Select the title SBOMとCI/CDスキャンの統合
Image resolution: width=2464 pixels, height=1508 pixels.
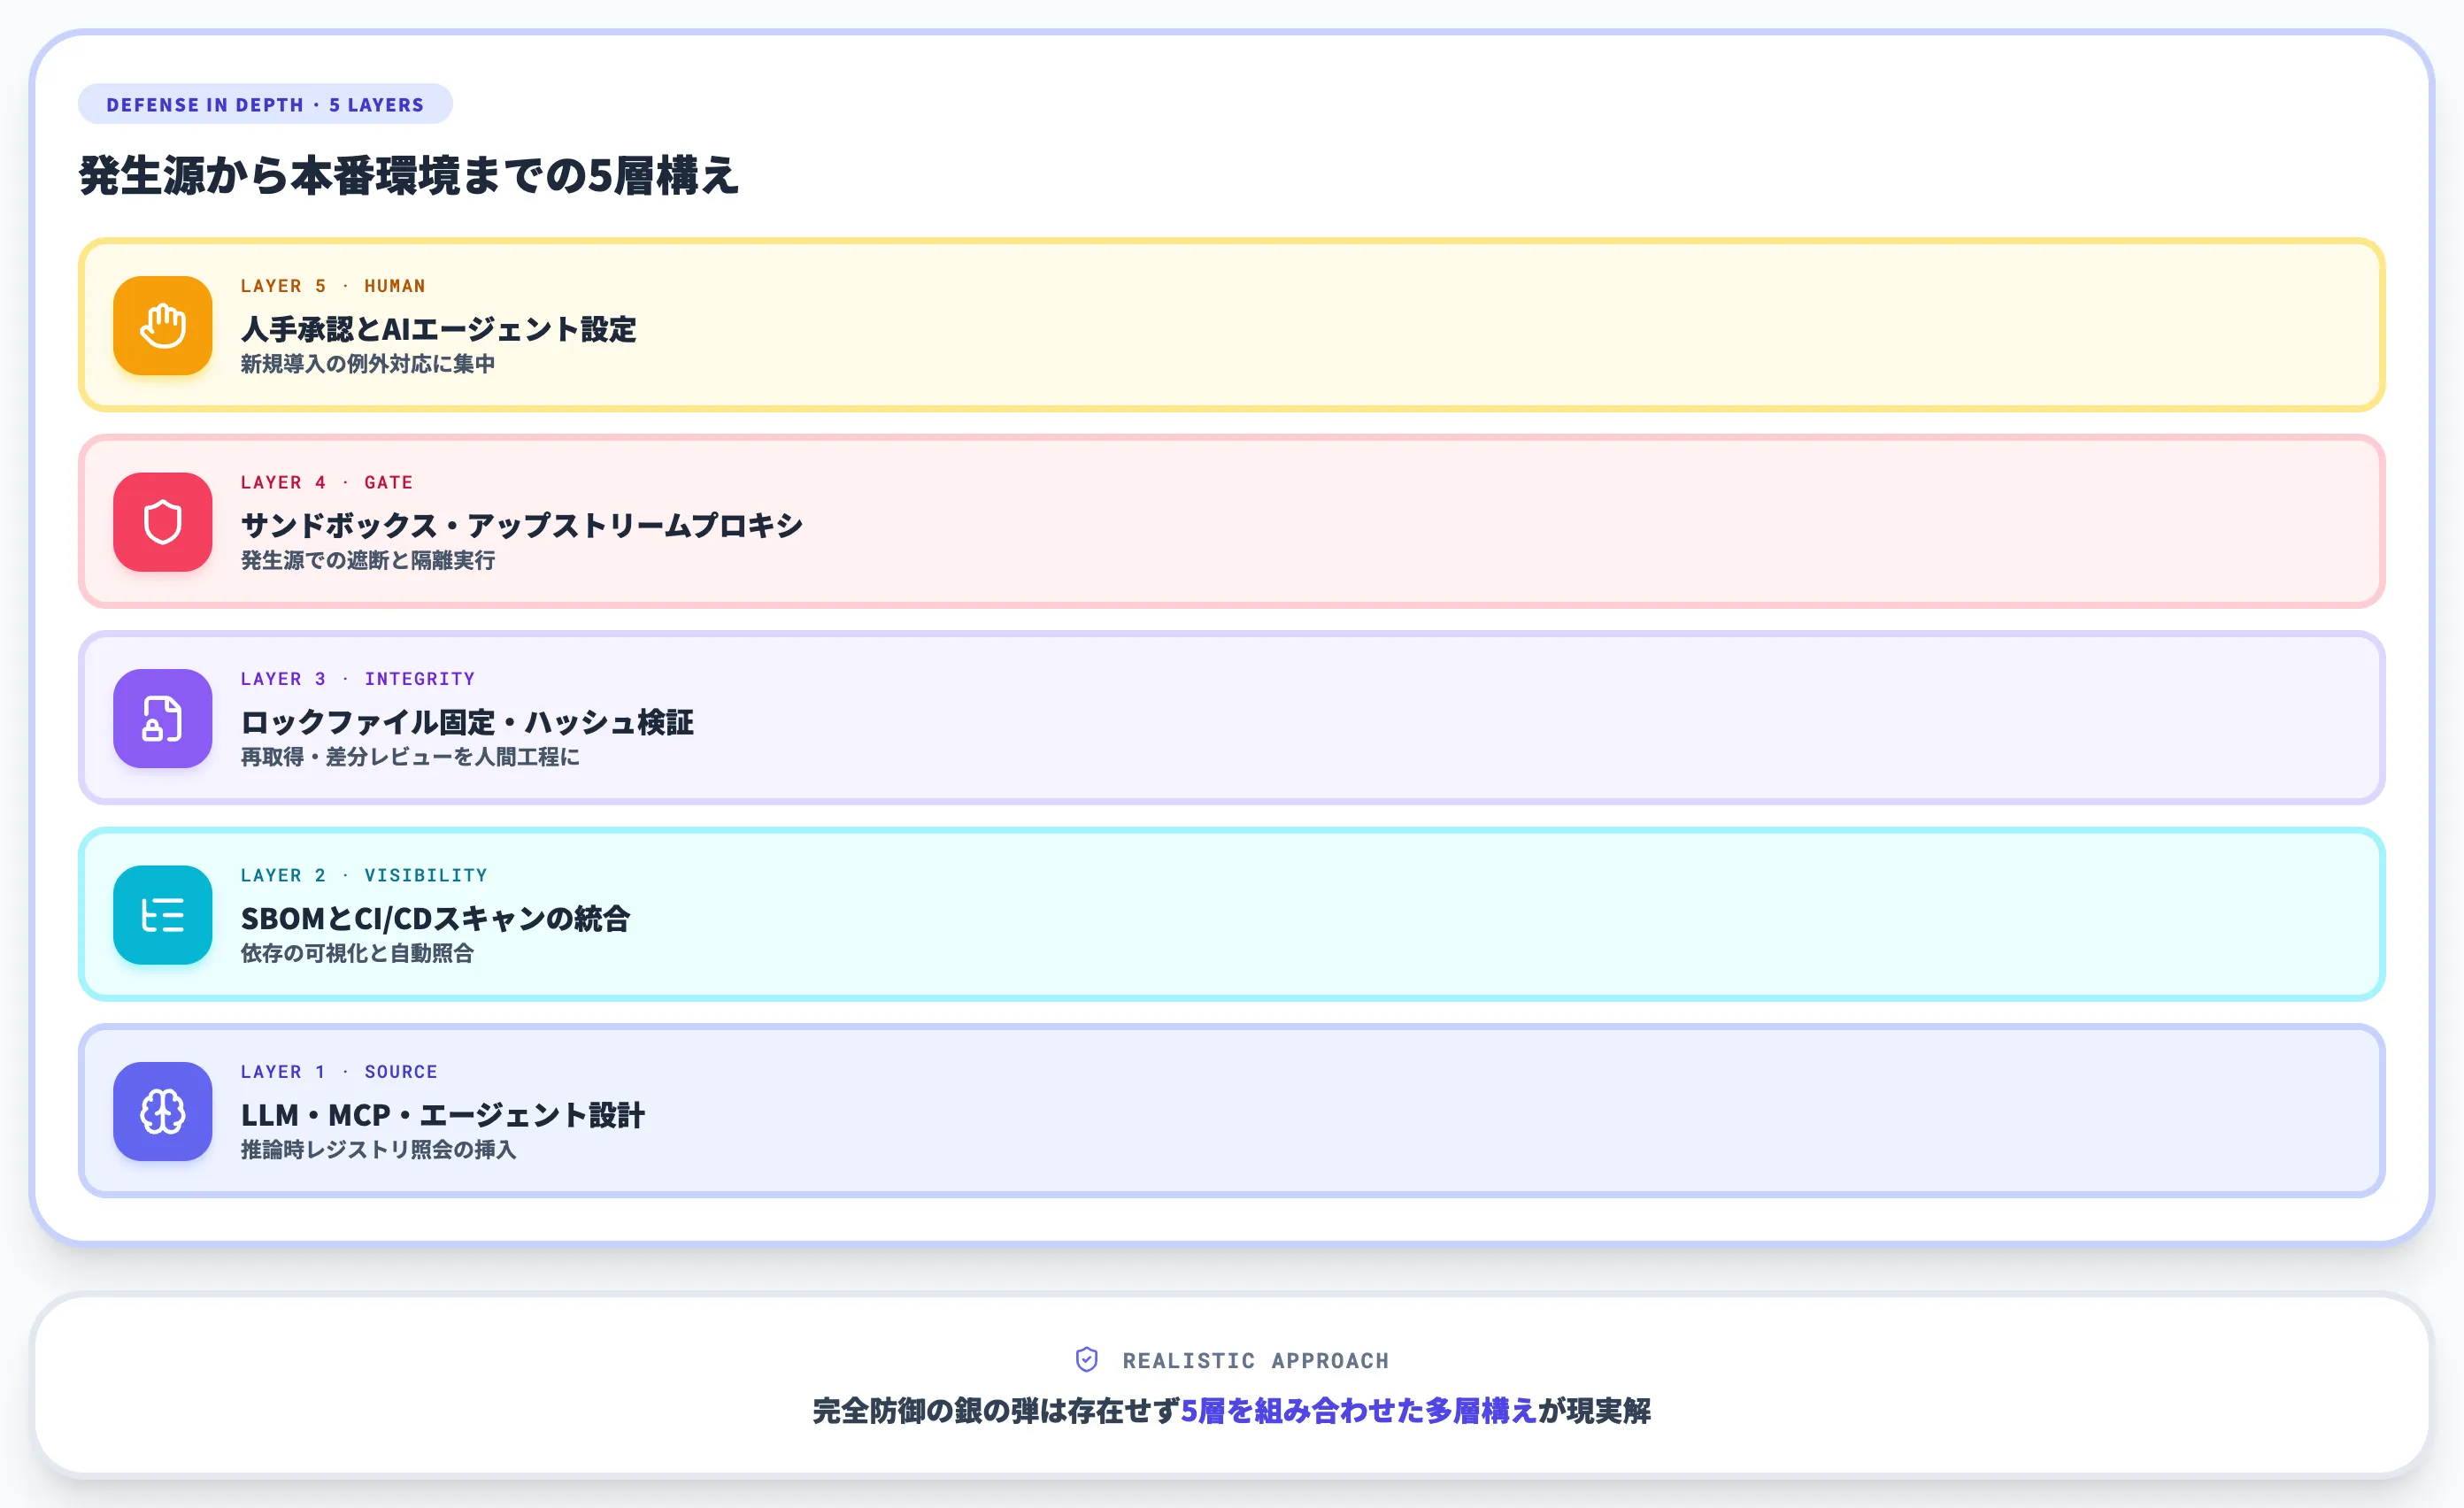click(435, 918)
